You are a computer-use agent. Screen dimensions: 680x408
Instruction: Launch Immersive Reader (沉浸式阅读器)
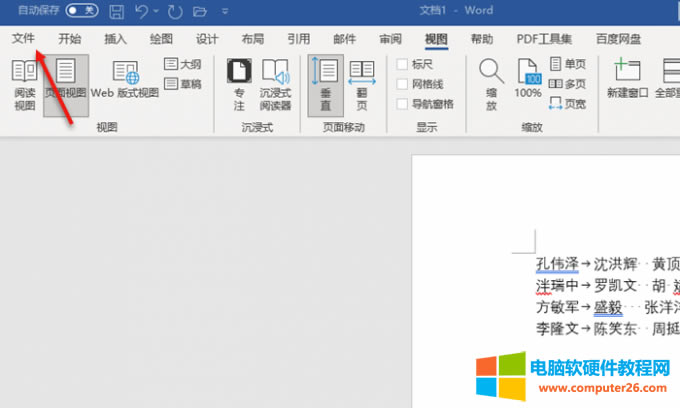[275, 83]
